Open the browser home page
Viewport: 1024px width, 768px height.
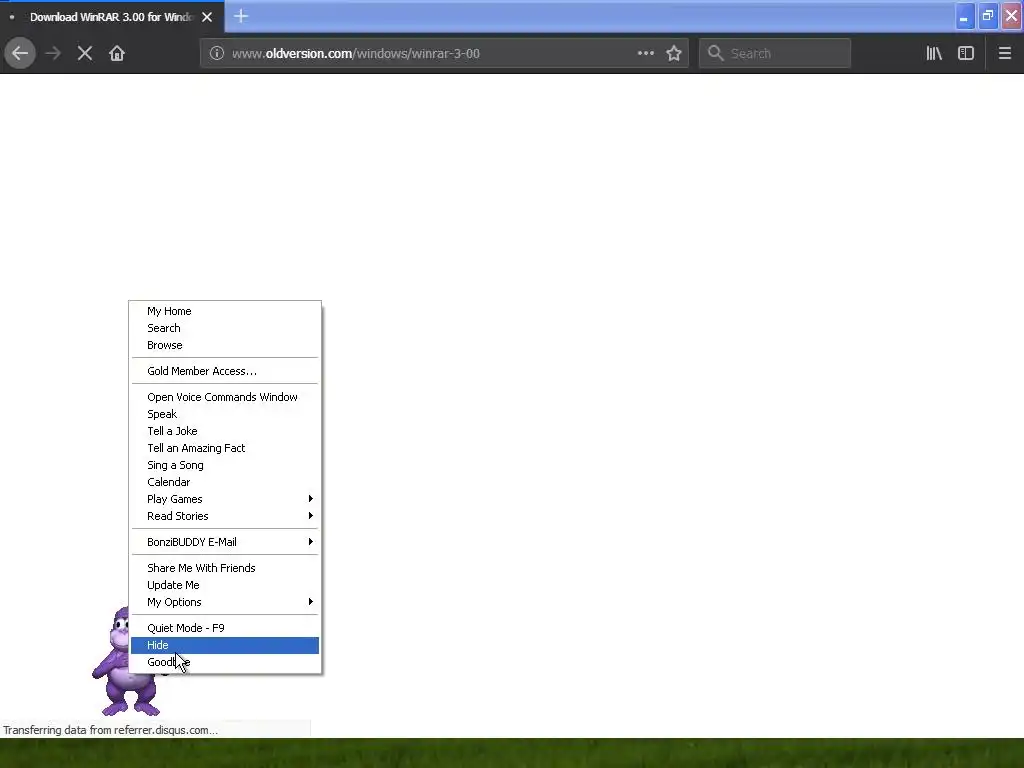pos(117,53)
